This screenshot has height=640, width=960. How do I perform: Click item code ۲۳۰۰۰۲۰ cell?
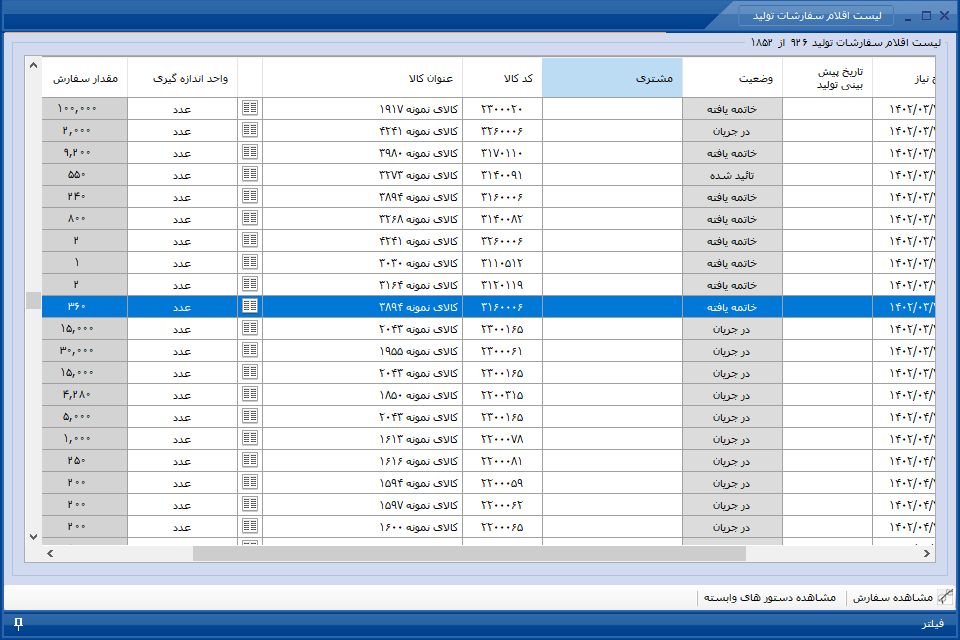point(503,108)
